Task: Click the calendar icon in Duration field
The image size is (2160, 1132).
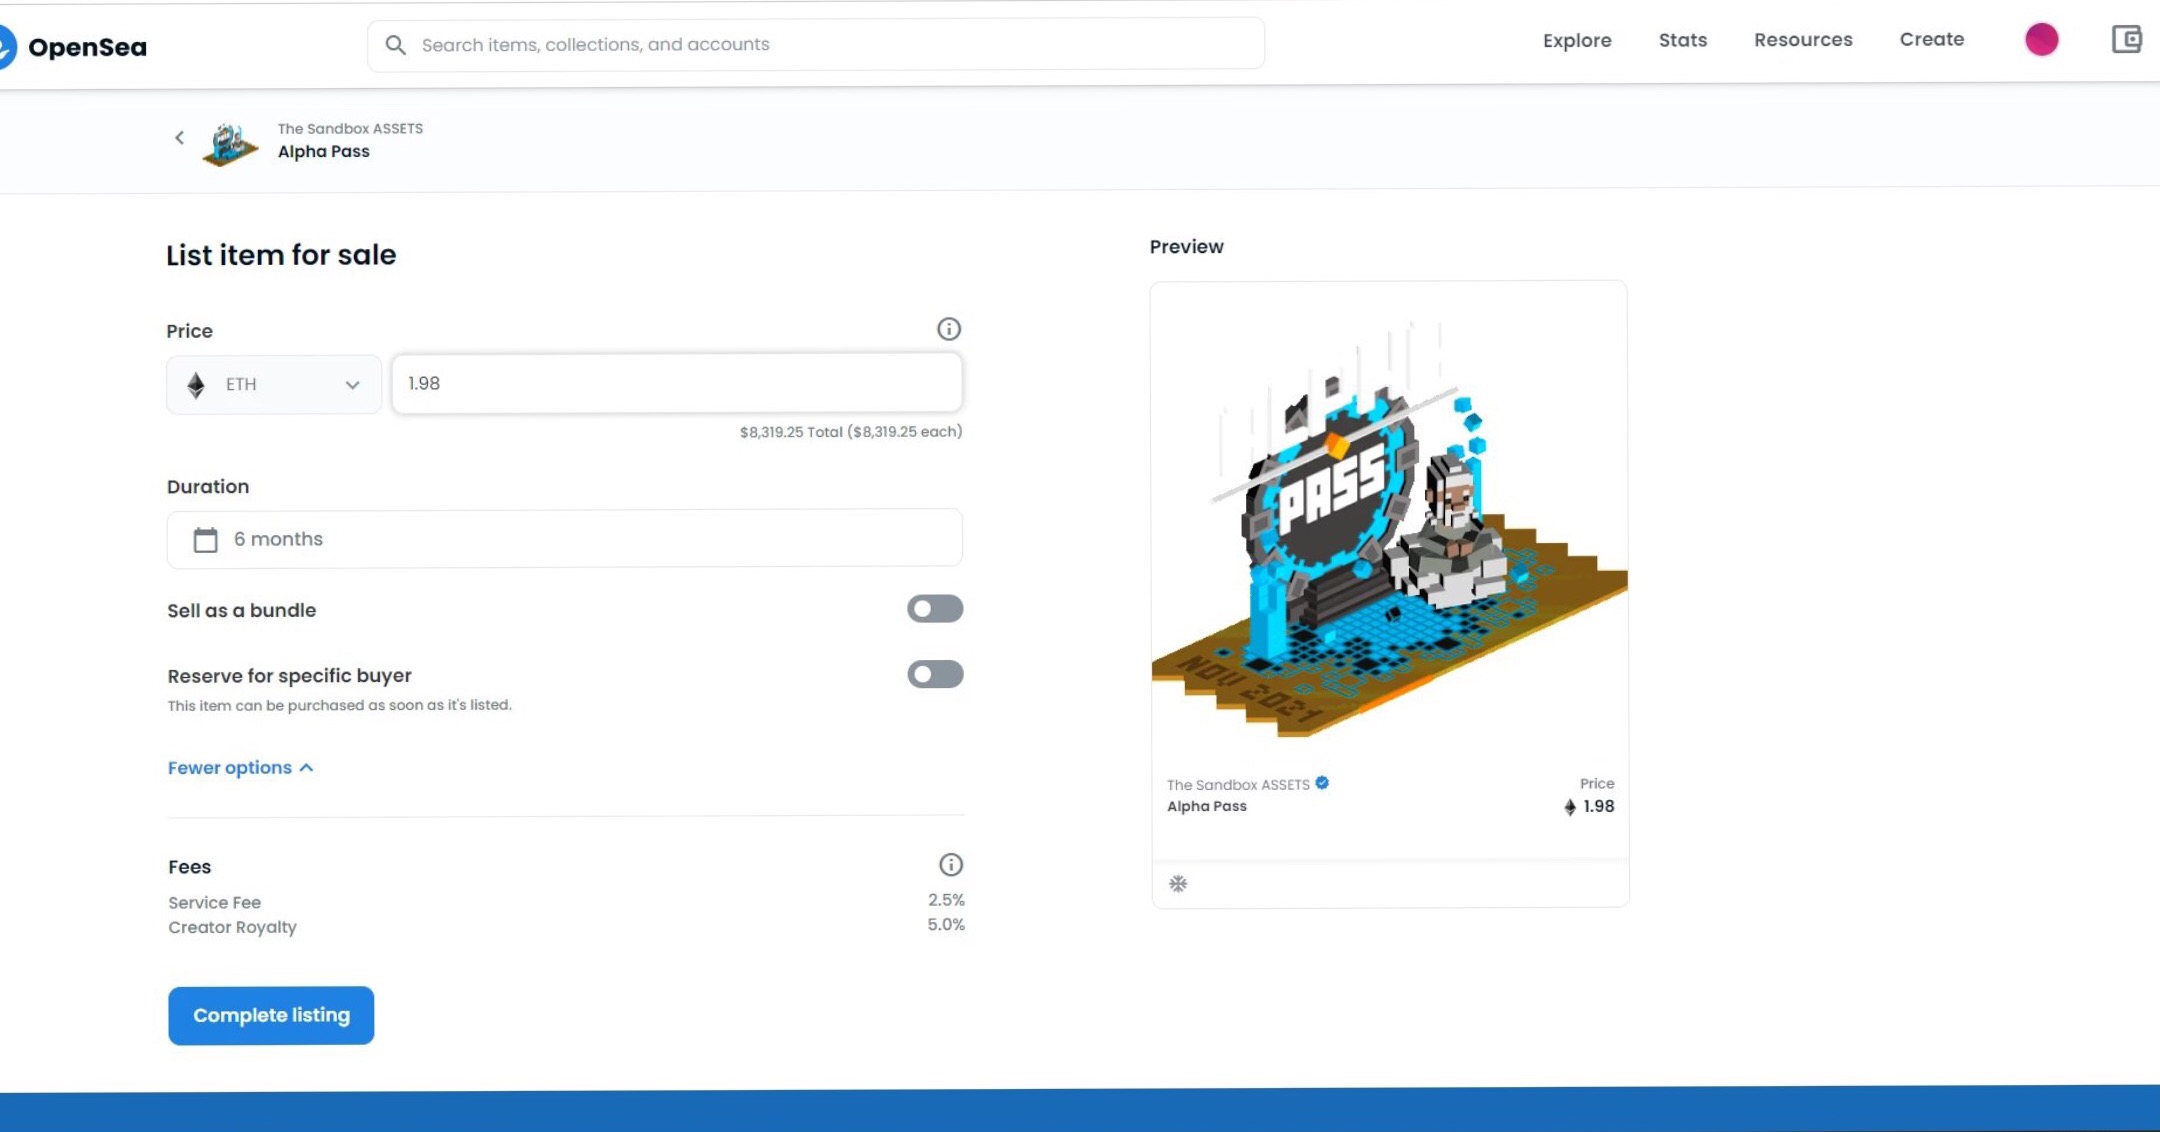Action: coord(205,540)
